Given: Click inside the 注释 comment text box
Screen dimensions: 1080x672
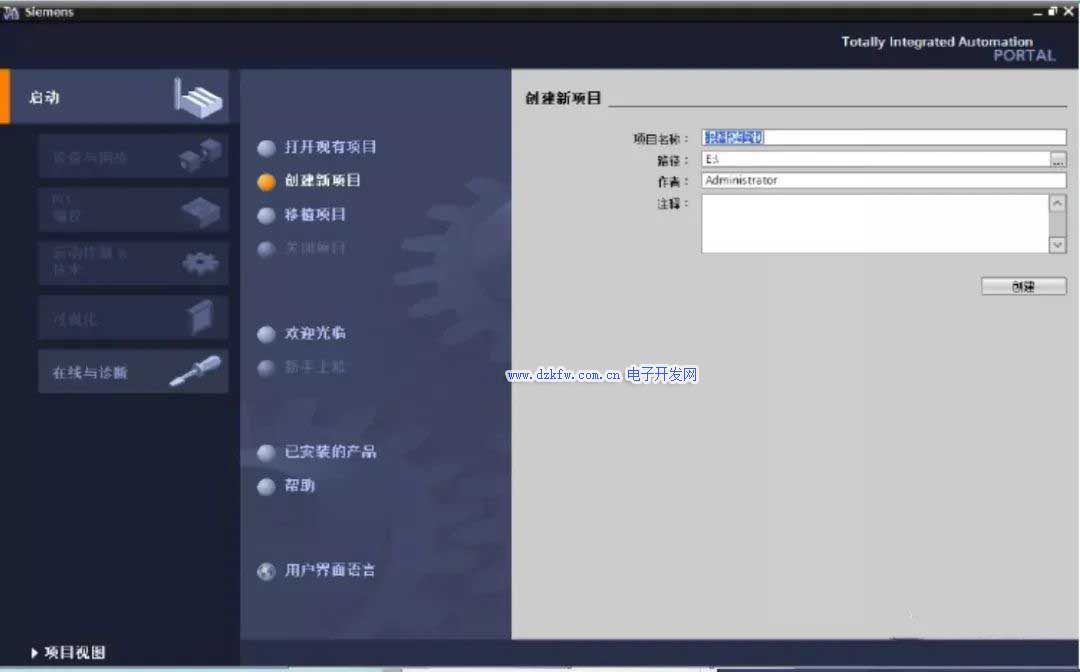Looking at the screenshot, I should (x=875, y=224).
